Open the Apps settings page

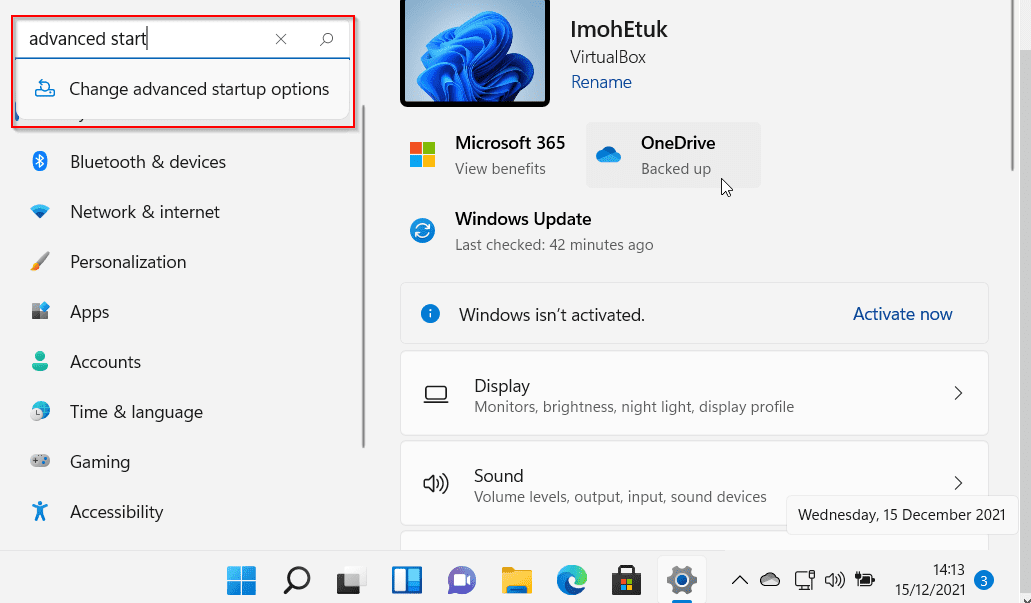tap(89, 312)
